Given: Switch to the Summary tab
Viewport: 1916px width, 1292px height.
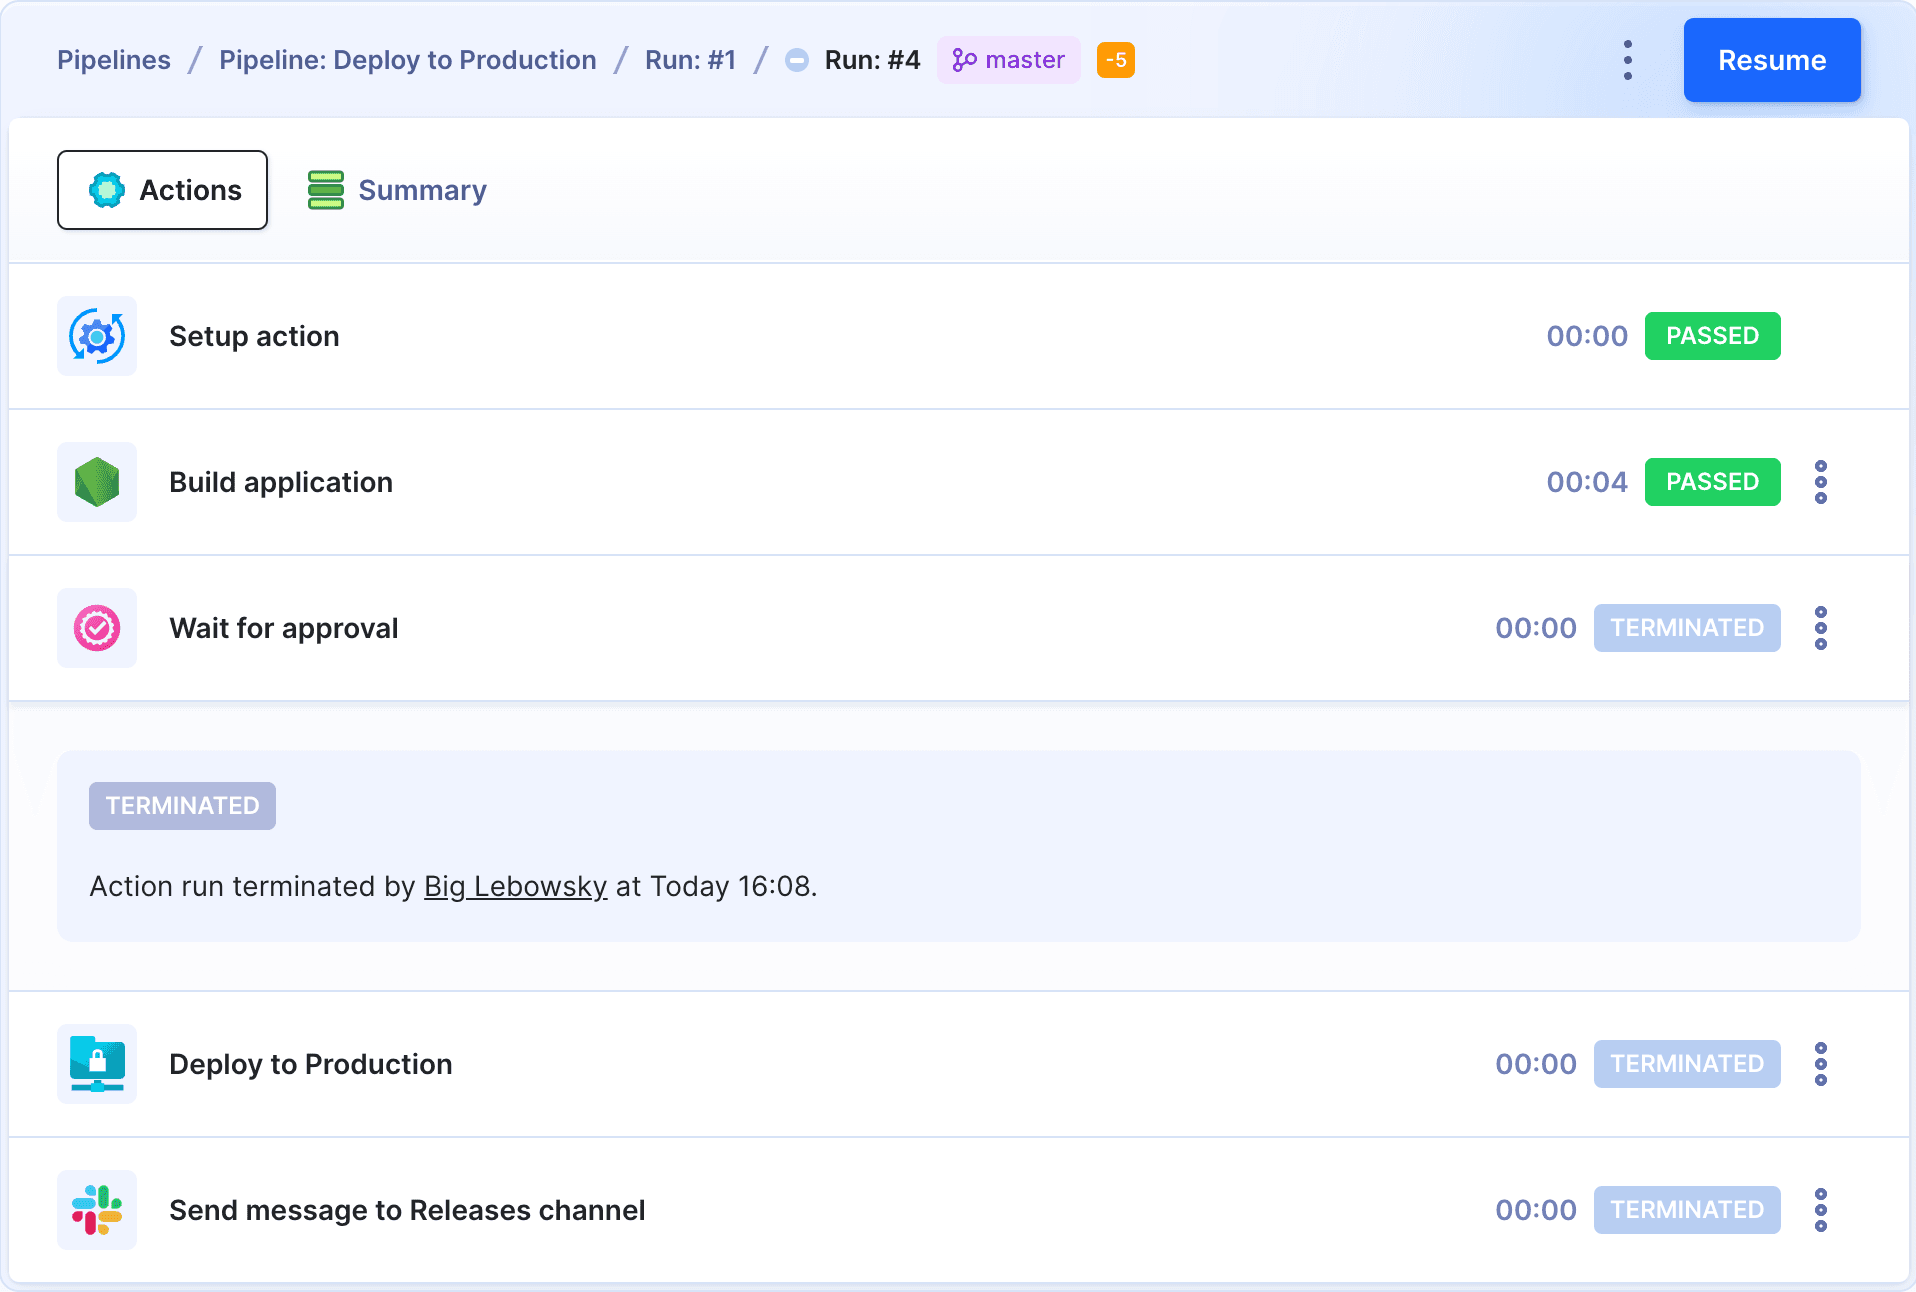Looking at the screenshot, I should (x=397, y=190).
